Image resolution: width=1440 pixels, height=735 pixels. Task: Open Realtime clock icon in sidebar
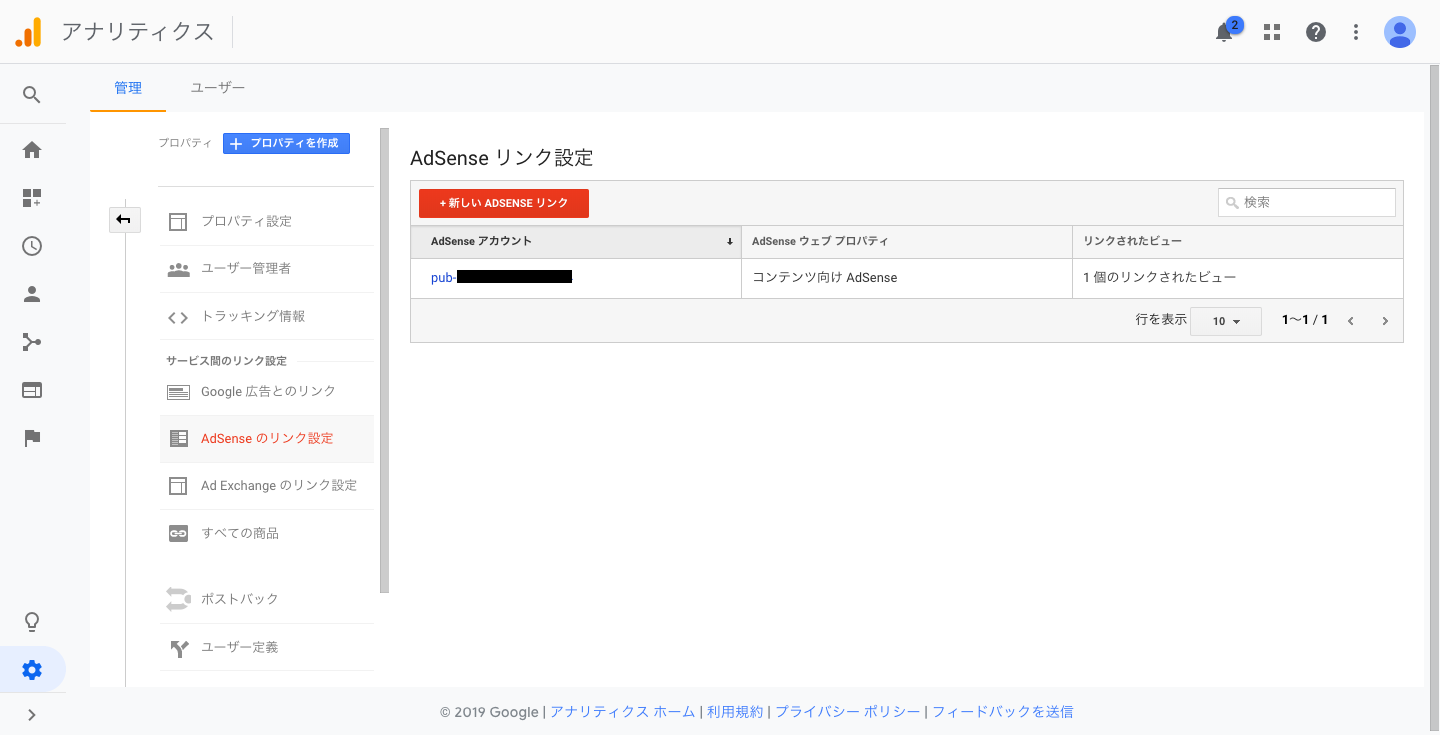pos(32,246)
